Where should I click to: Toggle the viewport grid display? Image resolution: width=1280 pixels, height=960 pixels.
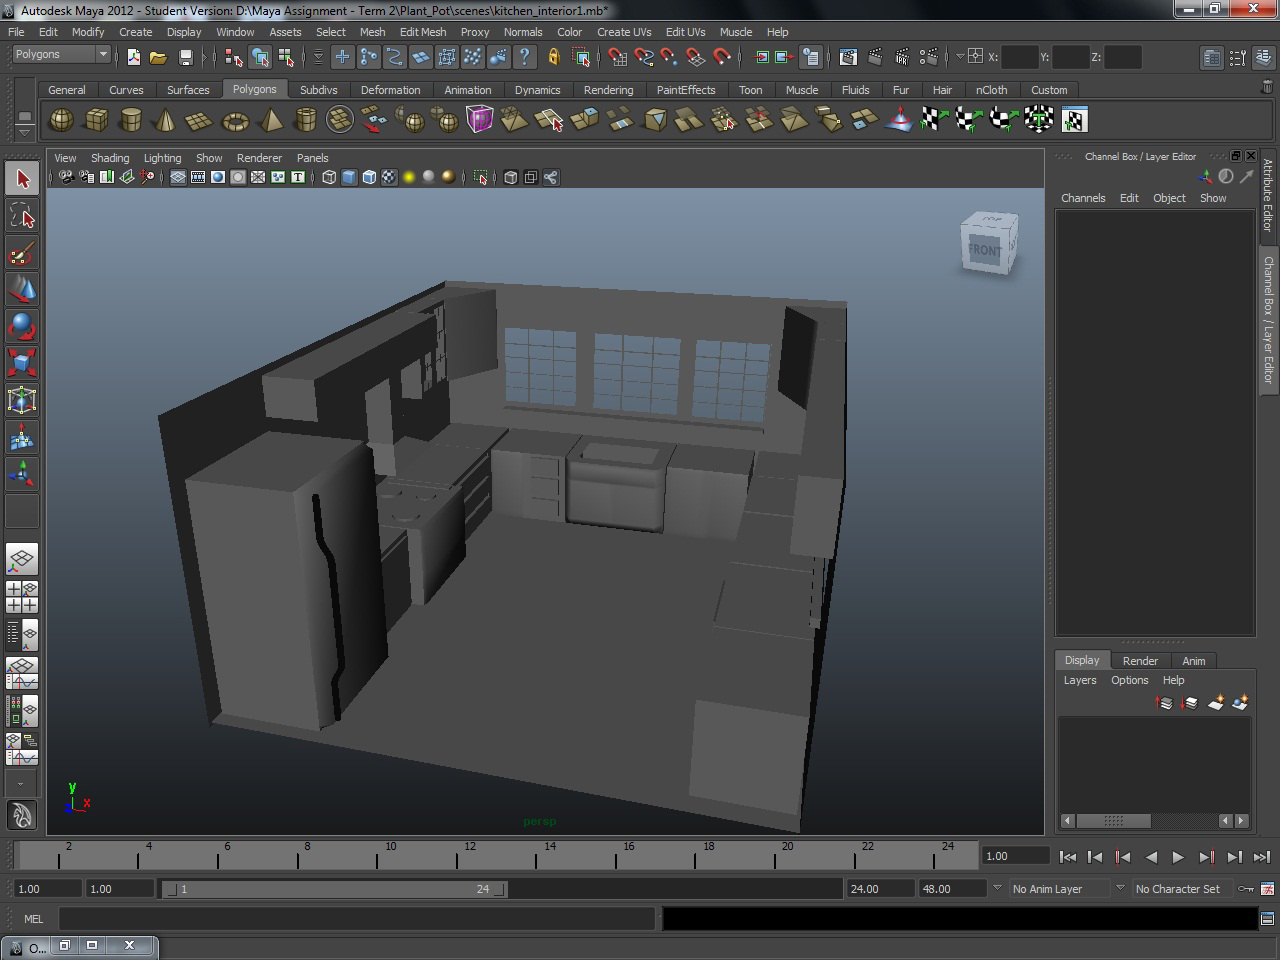177,178
